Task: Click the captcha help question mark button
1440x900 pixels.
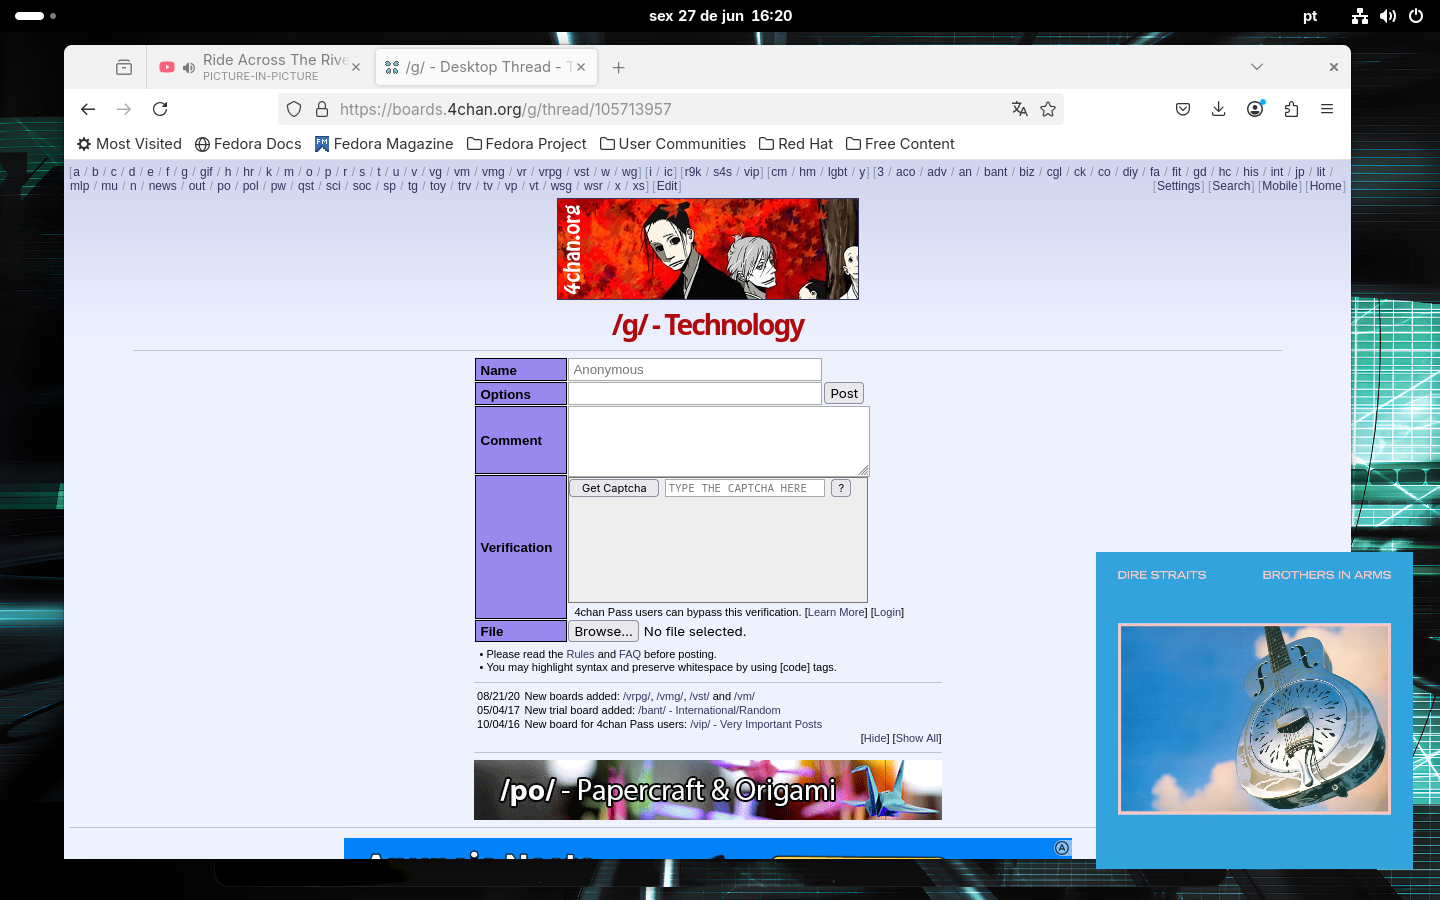Action: point(841,488)
